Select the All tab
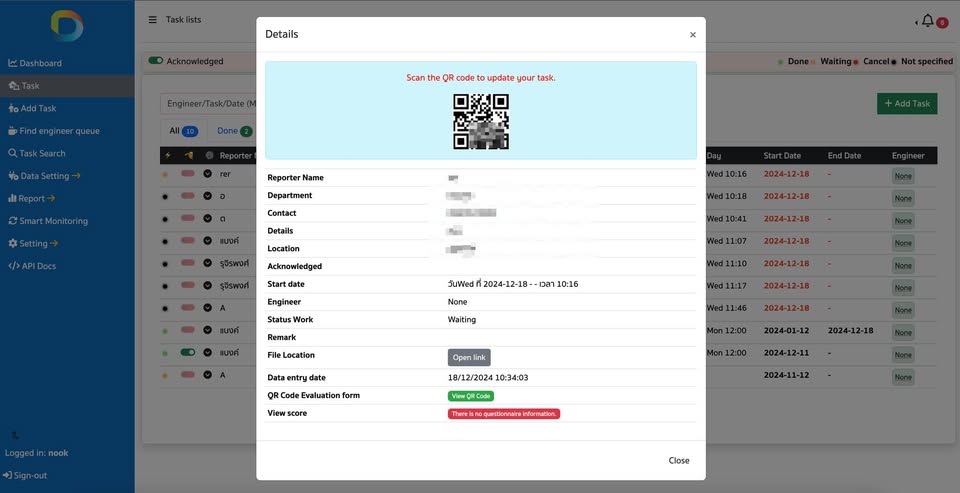Viewport: 960px width, 493px height. 183,131
